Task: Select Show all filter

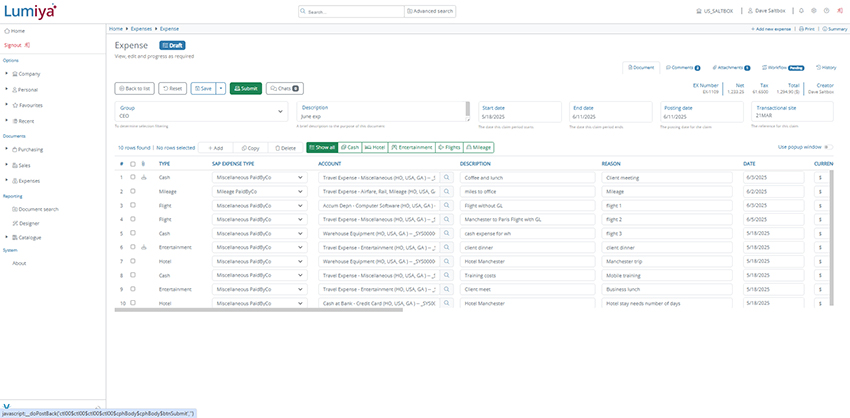Action: 322,147
